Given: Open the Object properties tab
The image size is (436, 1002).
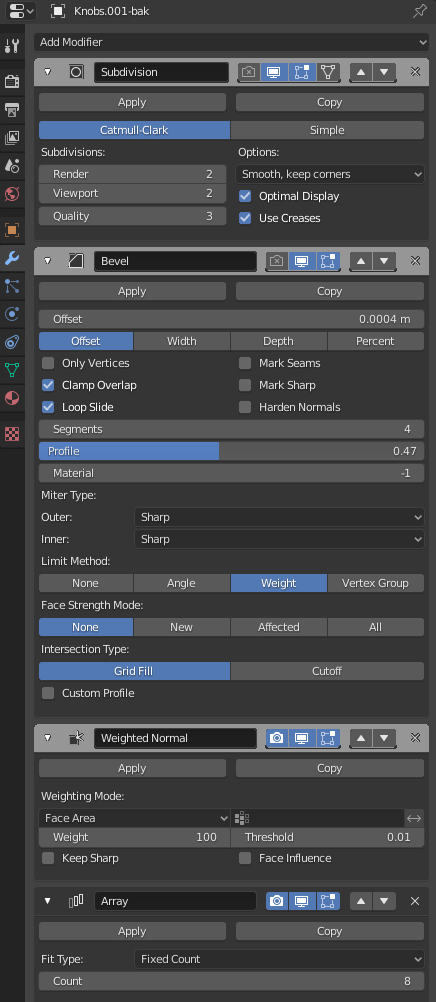Looking at the screenshot, I should (12, 230).
